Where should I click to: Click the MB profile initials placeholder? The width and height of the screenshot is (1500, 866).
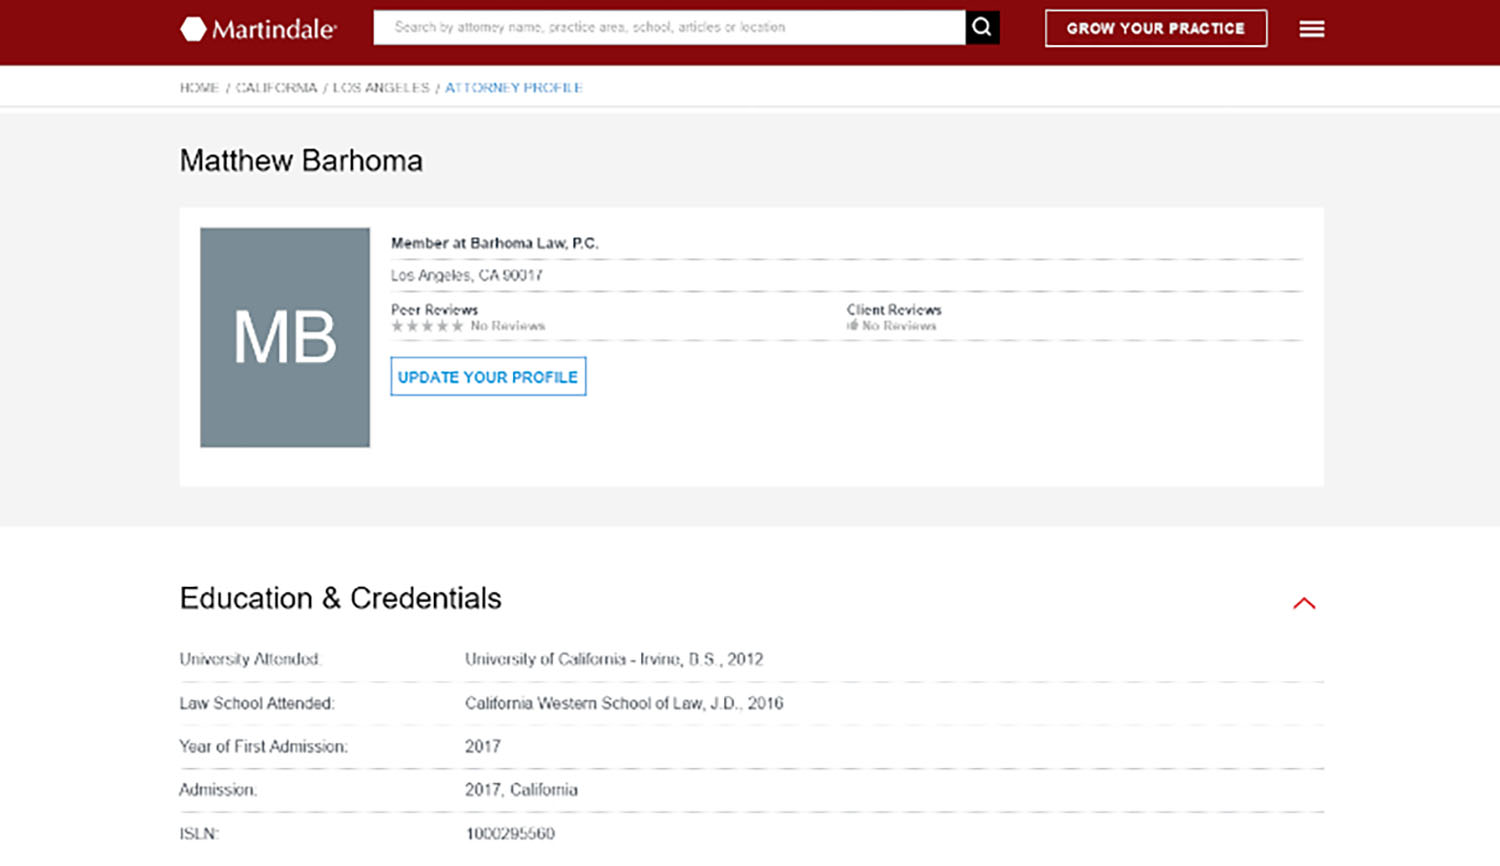tap(284, 337)
